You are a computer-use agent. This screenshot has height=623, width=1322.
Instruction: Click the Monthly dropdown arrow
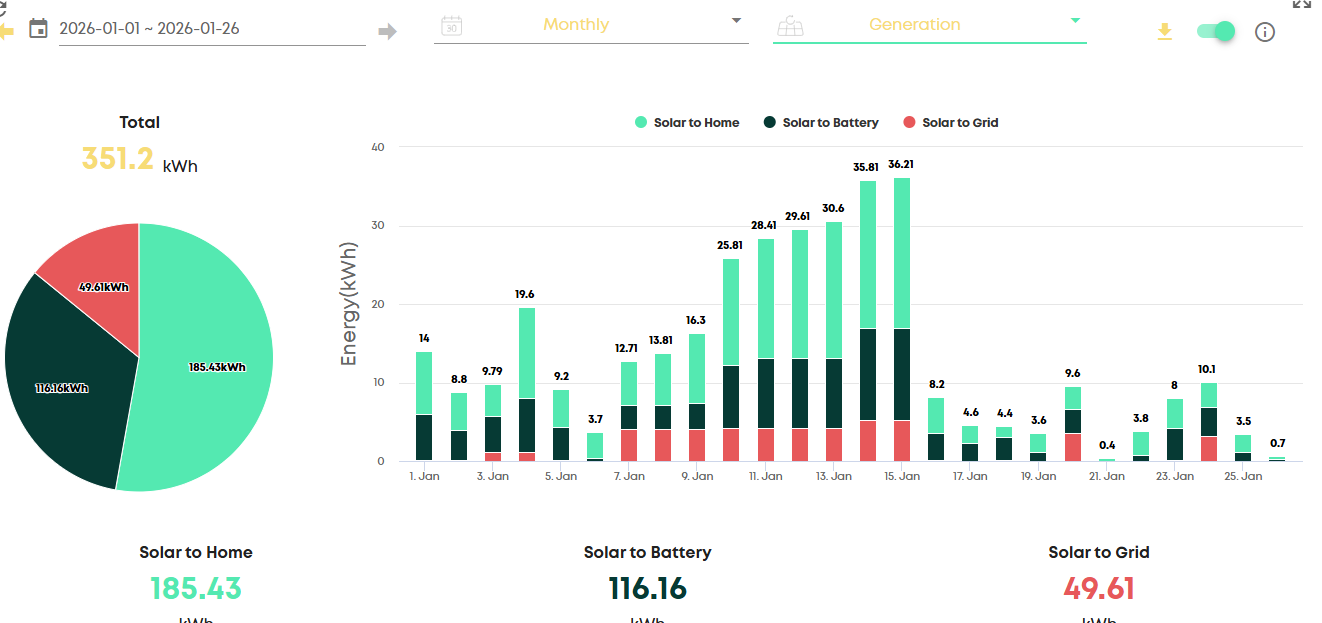pyautogui.click(x=736, y=20)
